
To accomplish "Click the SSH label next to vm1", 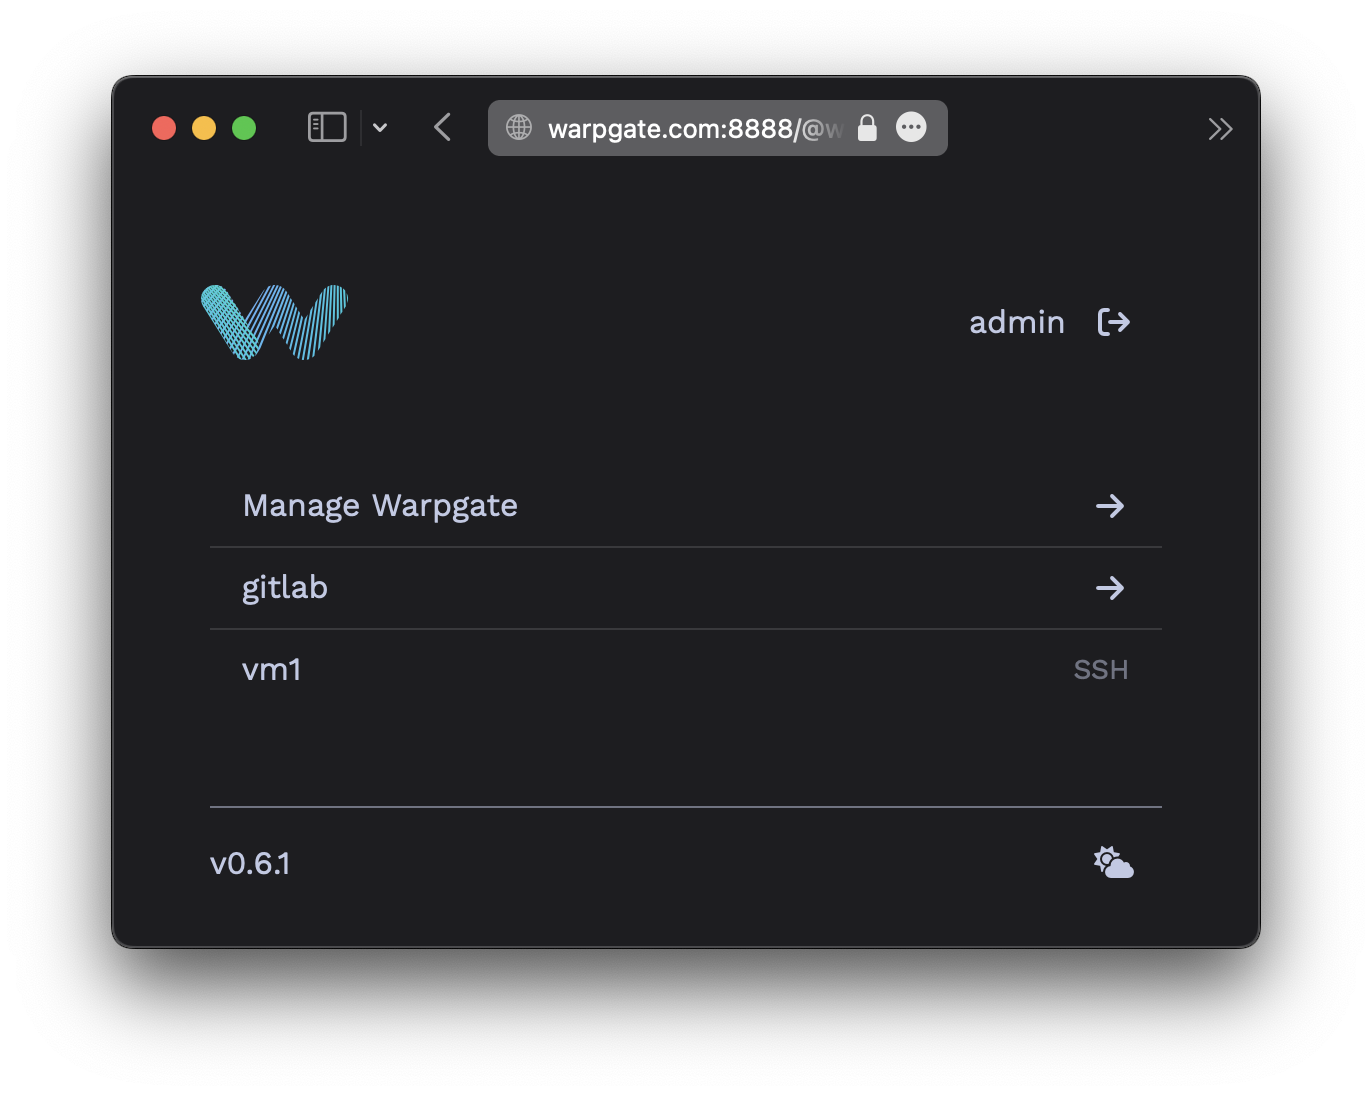I will [1101, 670].
